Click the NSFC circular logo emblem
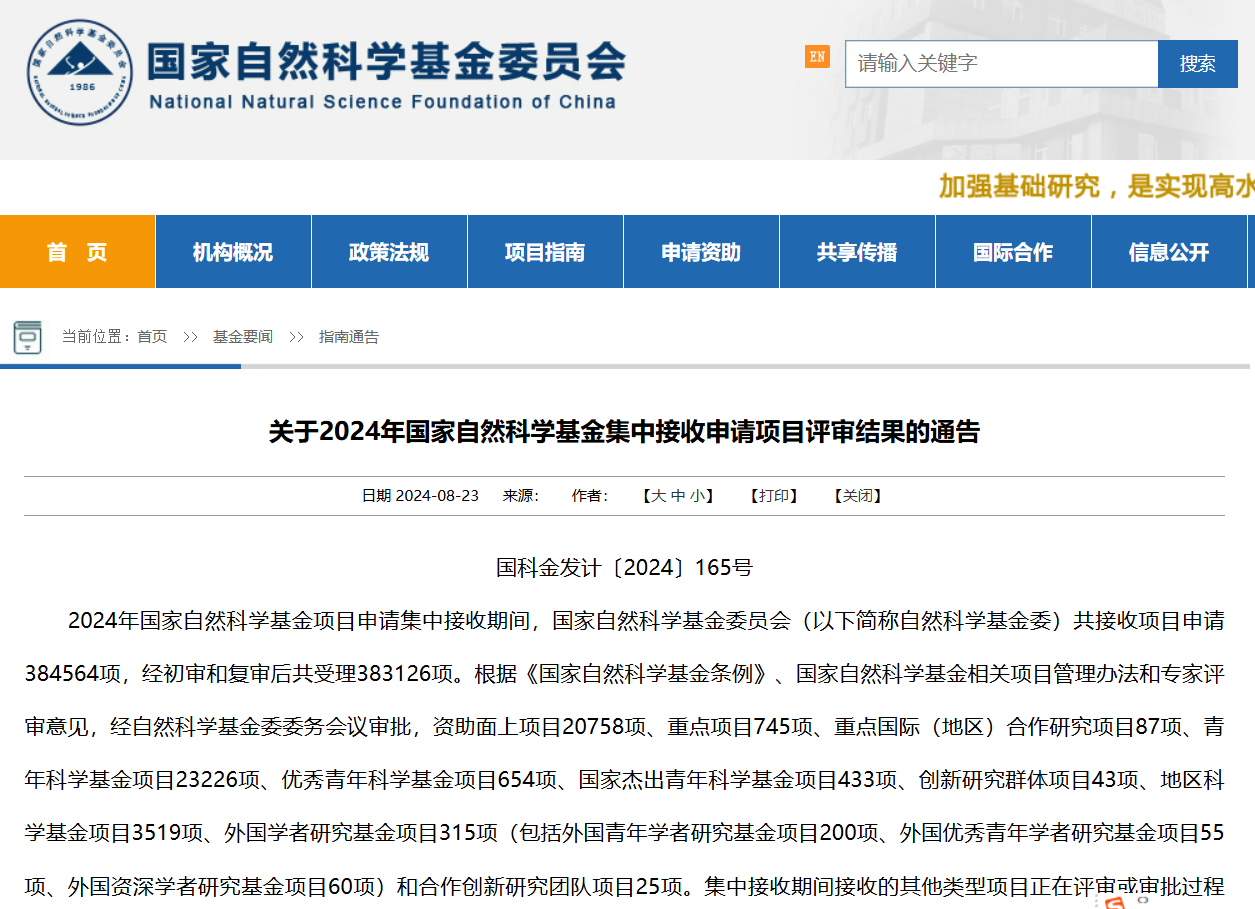 click(79, 72)
